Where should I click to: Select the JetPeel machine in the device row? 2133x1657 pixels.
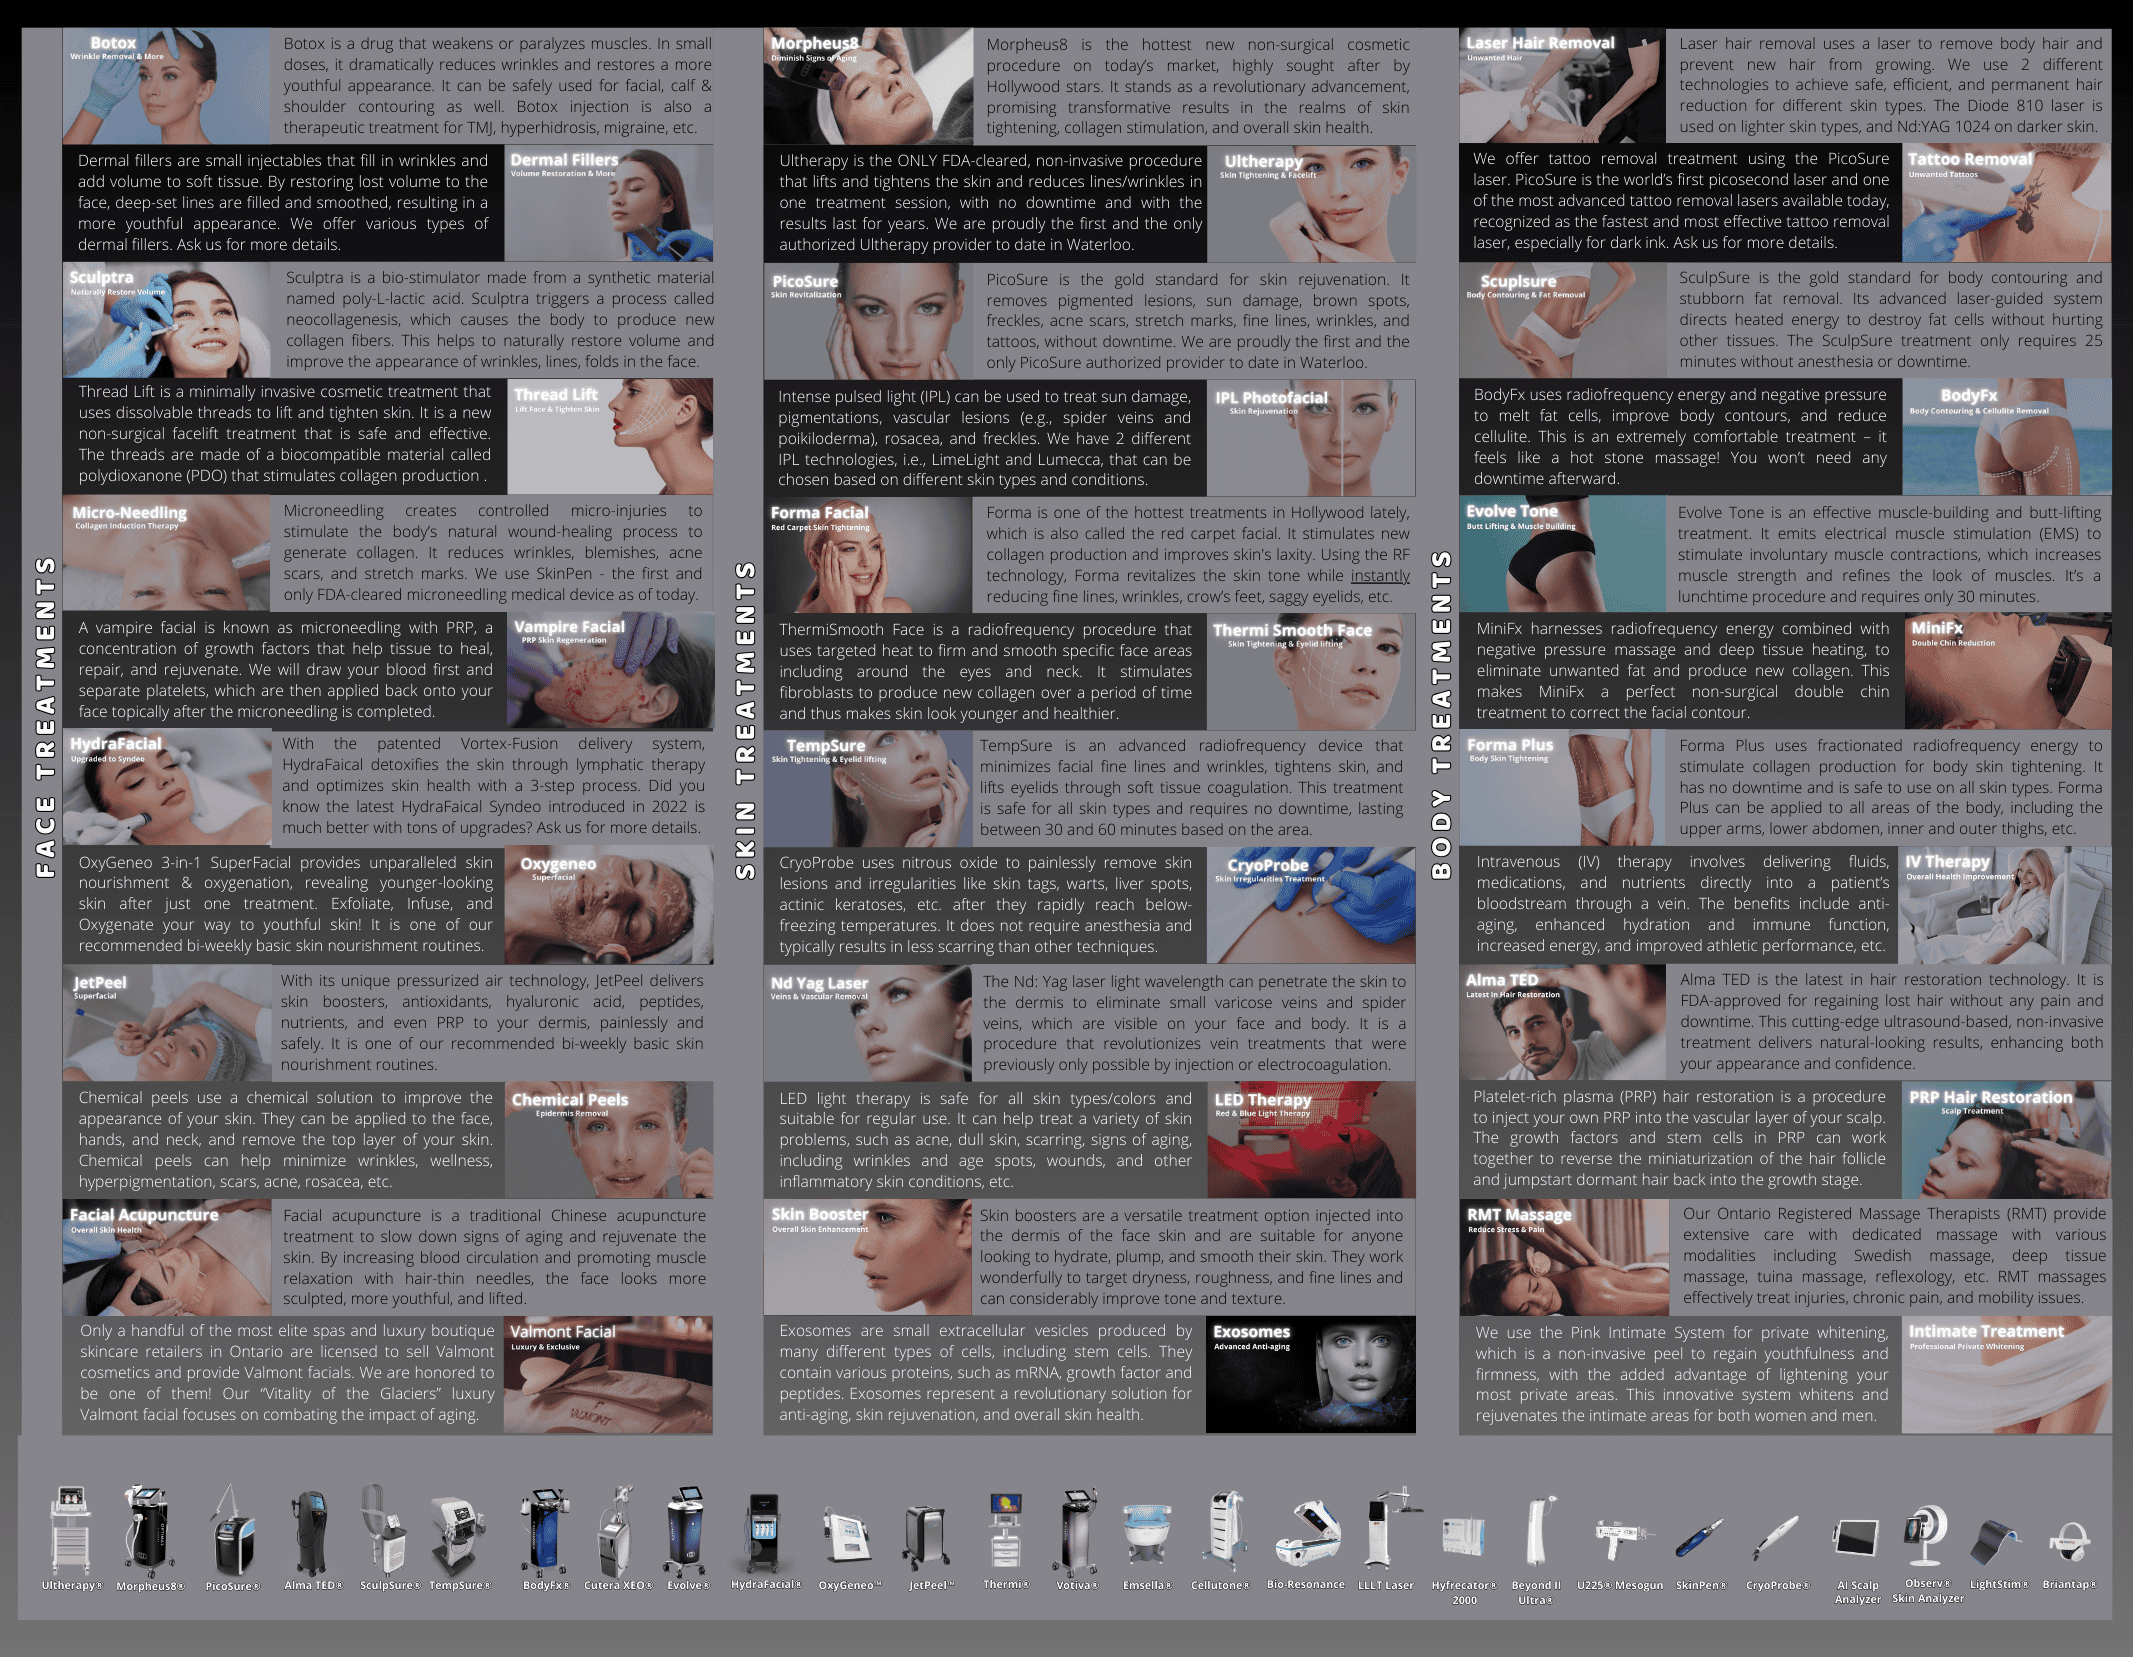927,1538
